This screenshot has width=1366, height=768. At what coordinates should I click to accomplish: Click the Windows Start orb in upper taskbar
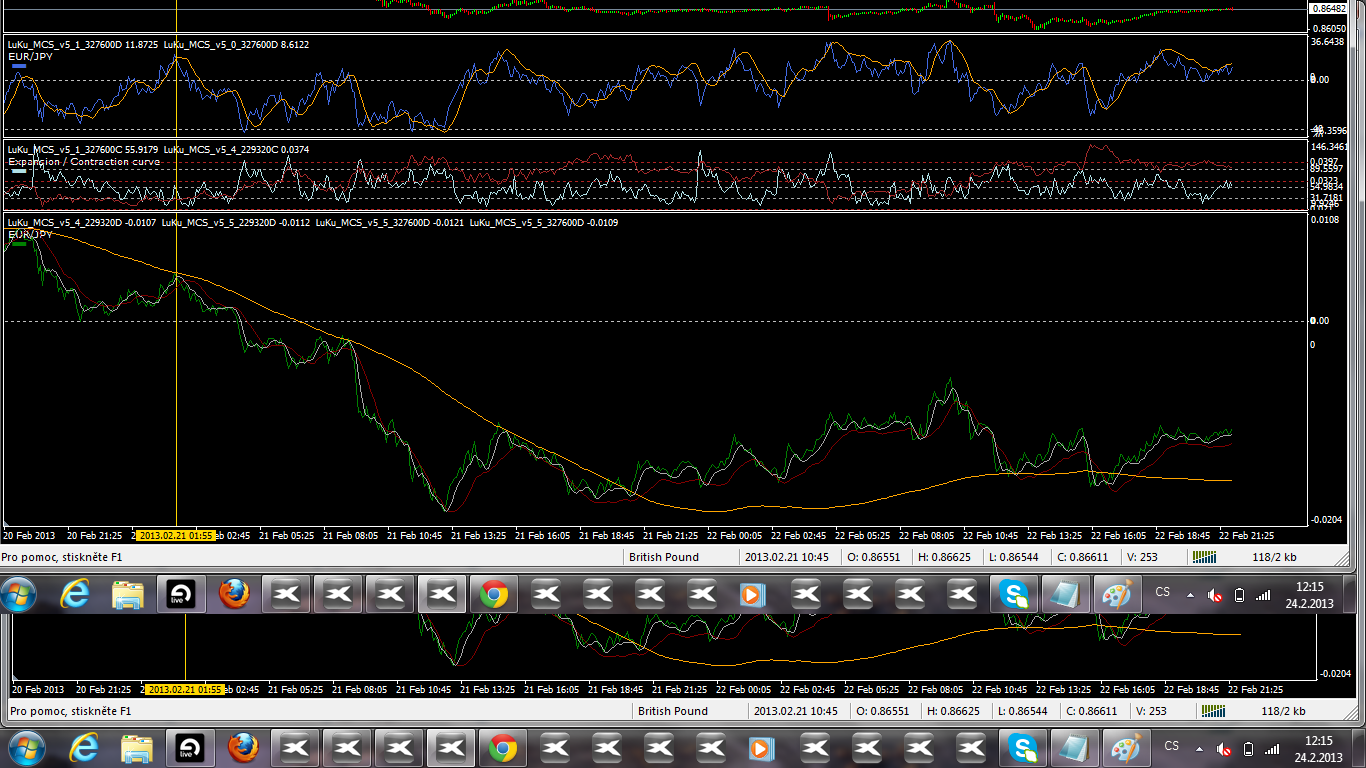coord(20,594)
